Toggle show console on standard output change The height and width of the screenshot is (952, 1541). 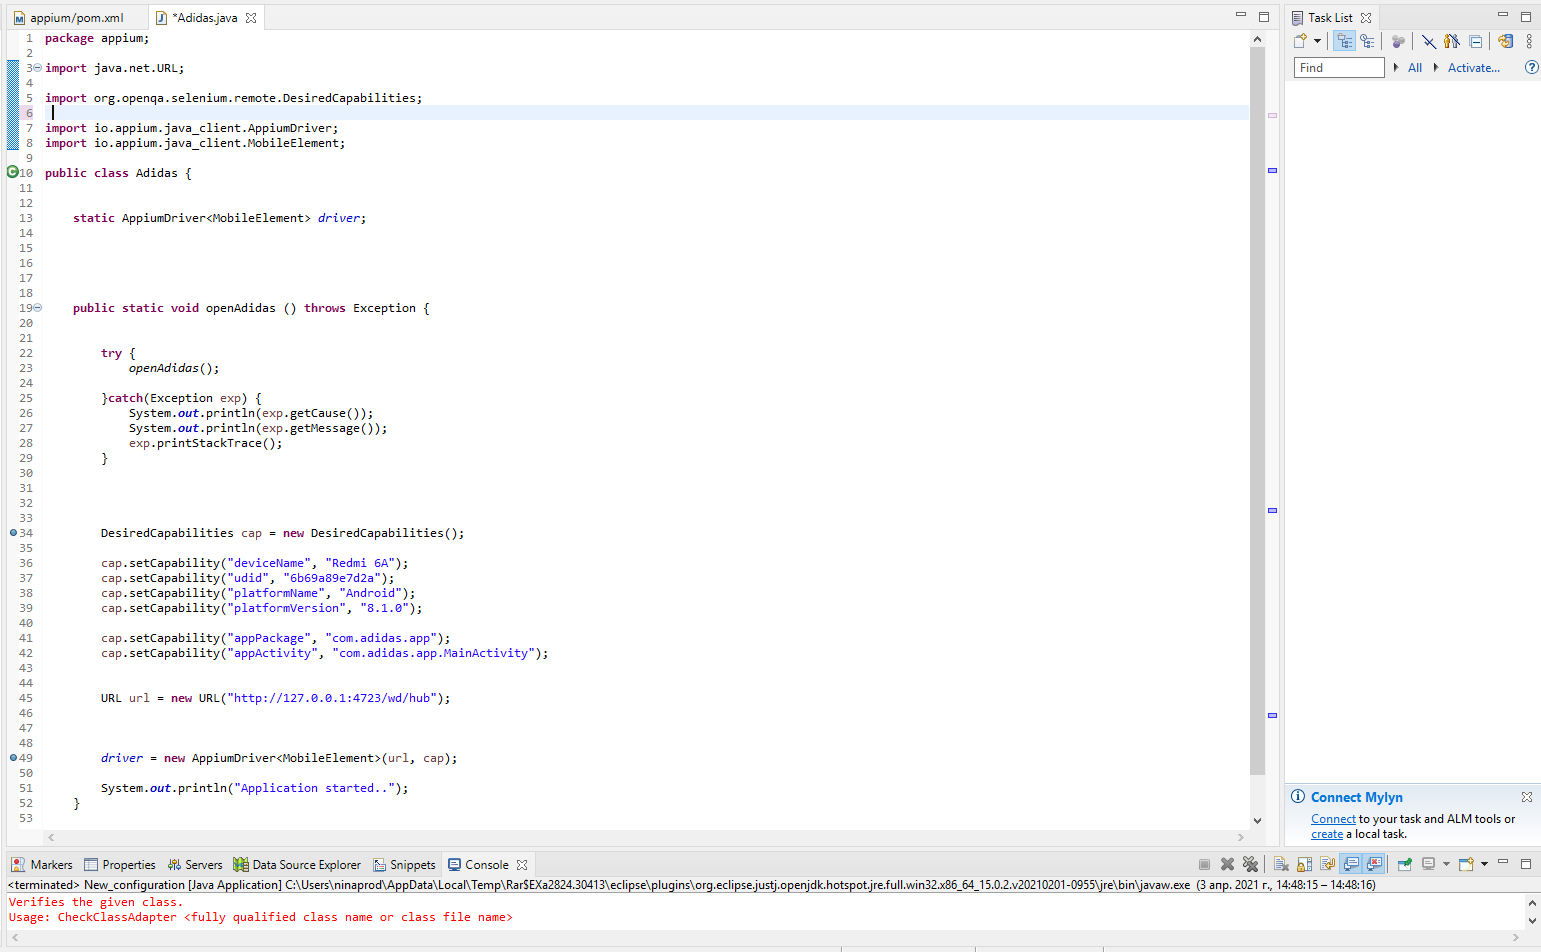click(1351, 864)
